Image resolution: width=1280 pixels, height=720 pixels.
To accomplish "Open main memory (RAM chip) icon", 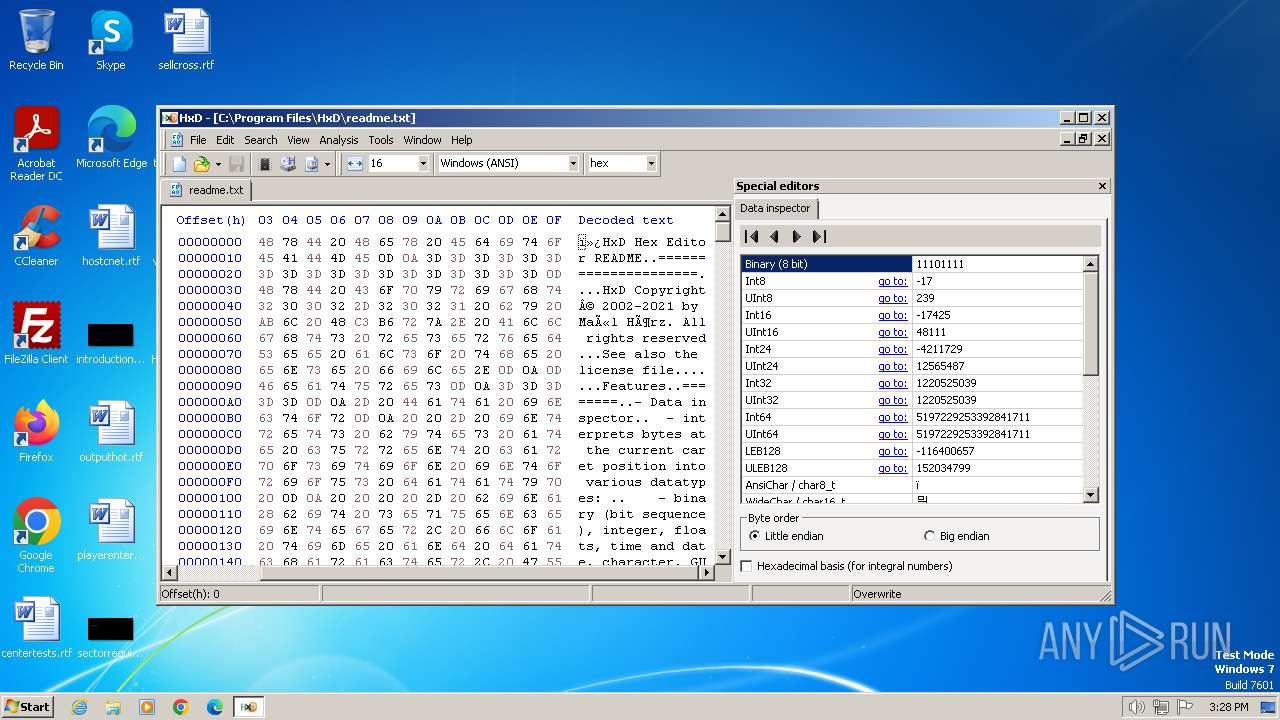I will [265, 163].
